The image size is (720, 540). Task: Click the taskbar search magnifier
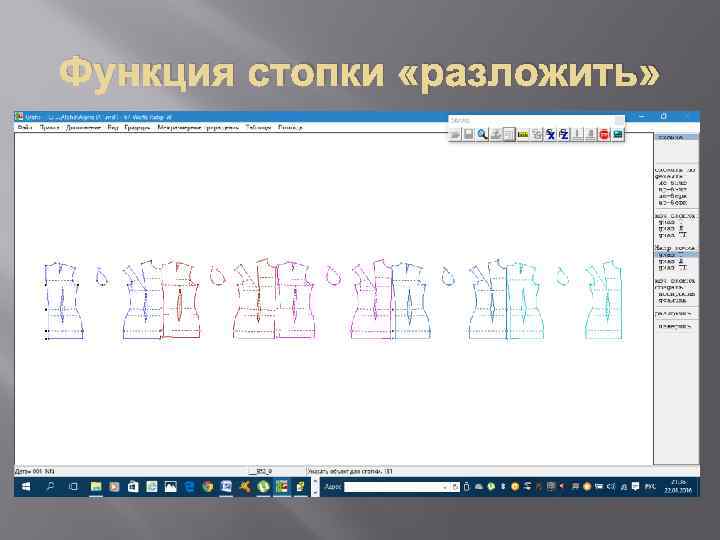click(50, 486)
